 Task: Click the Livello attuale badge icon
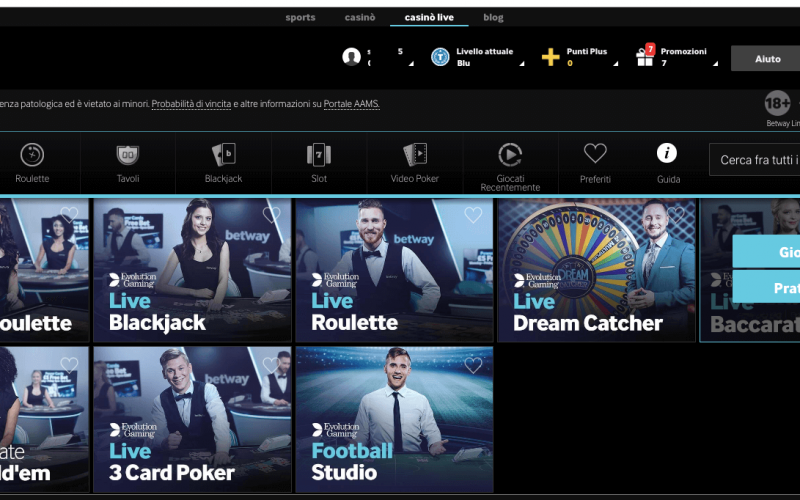click(x=440, y=57)
